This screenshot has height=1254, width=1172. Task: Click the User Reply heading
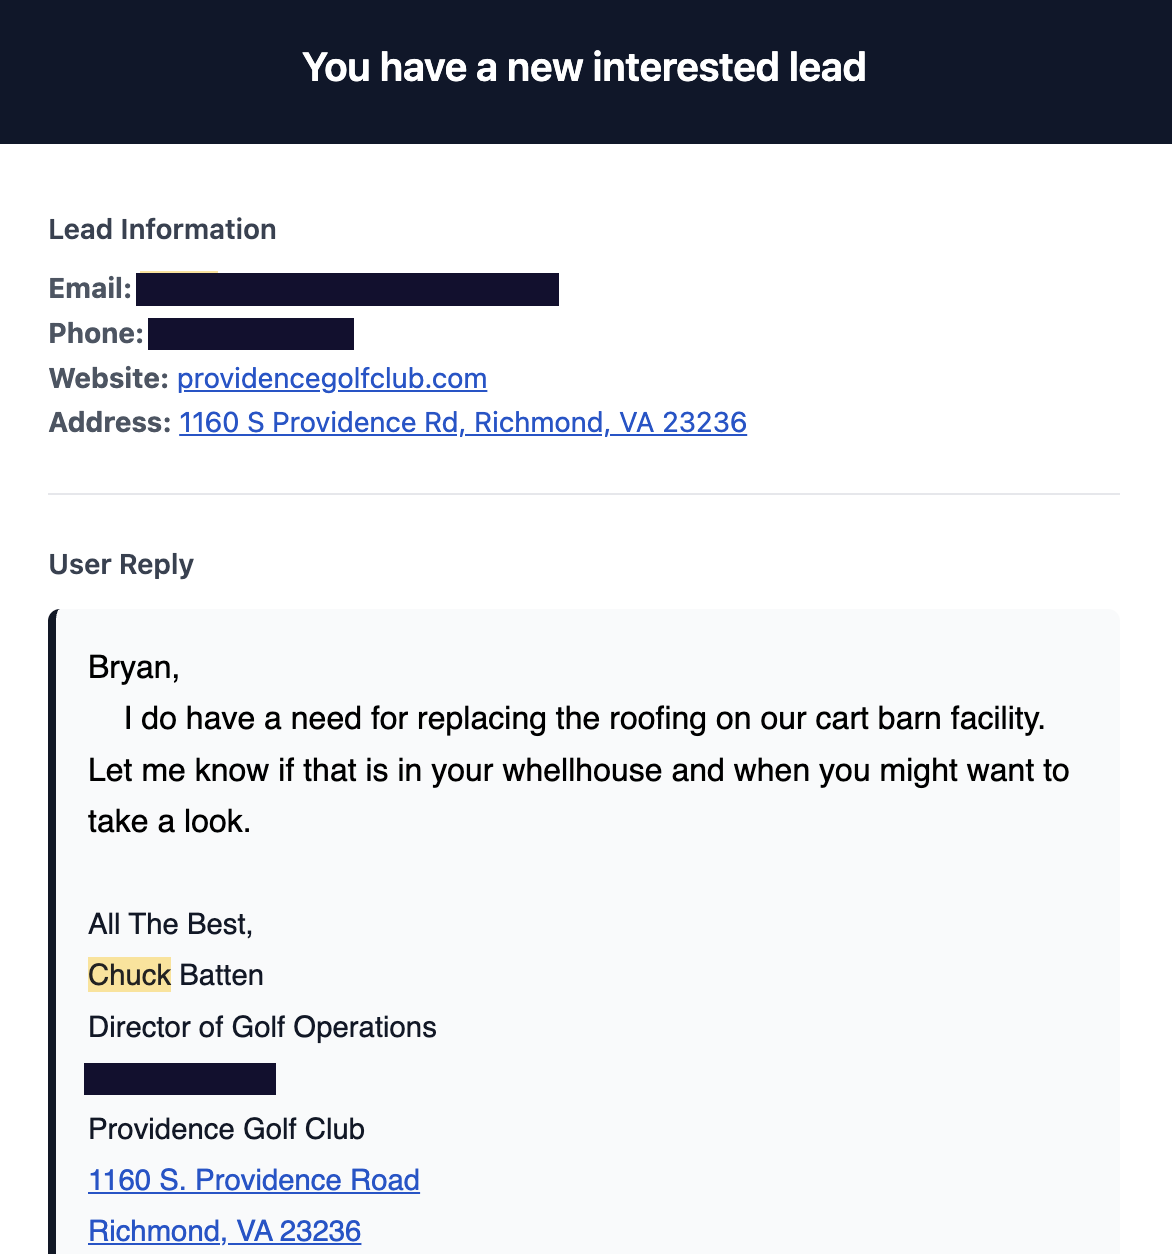click(121, 564)
